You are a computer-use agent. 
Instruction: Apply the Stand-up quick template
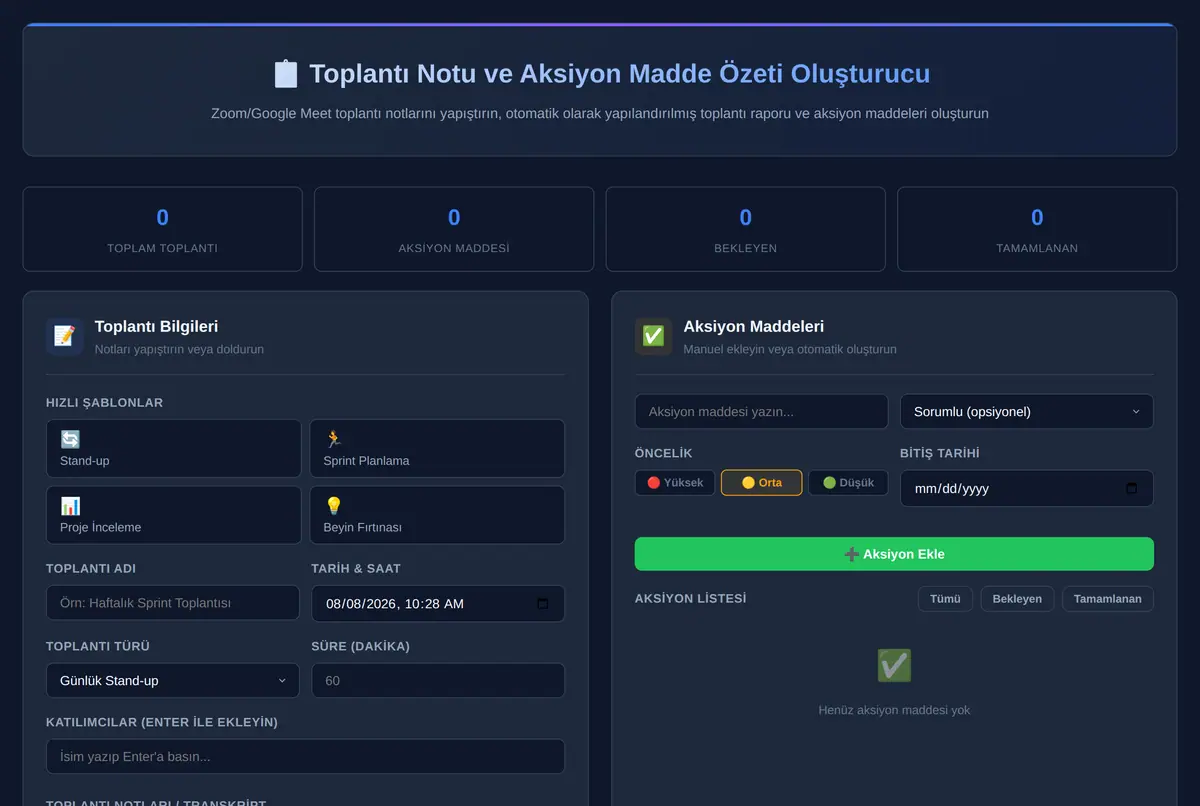click(173, 448)
